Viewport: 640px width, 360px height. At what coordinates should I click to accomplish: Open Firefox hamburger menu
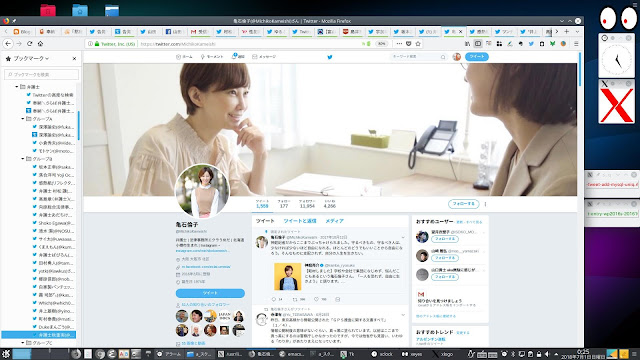click(576, 44)
